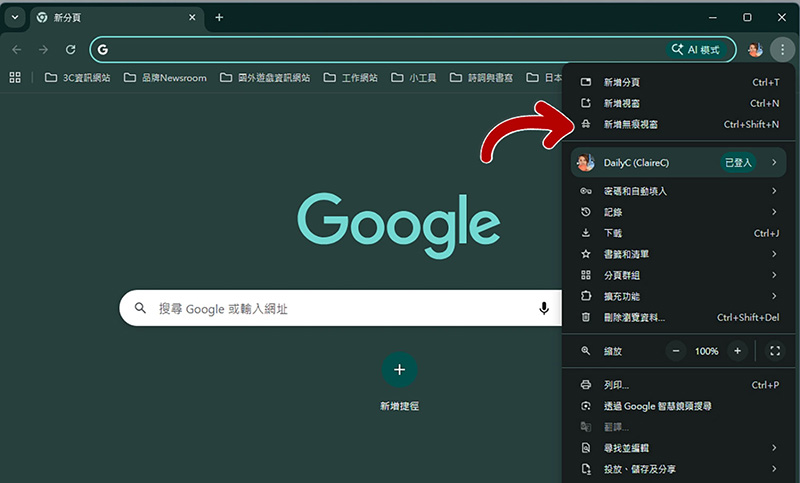This screenshot has width=800, height=483.
Task: Open the tab search dropdown arrow
Action: pos(15,18)
